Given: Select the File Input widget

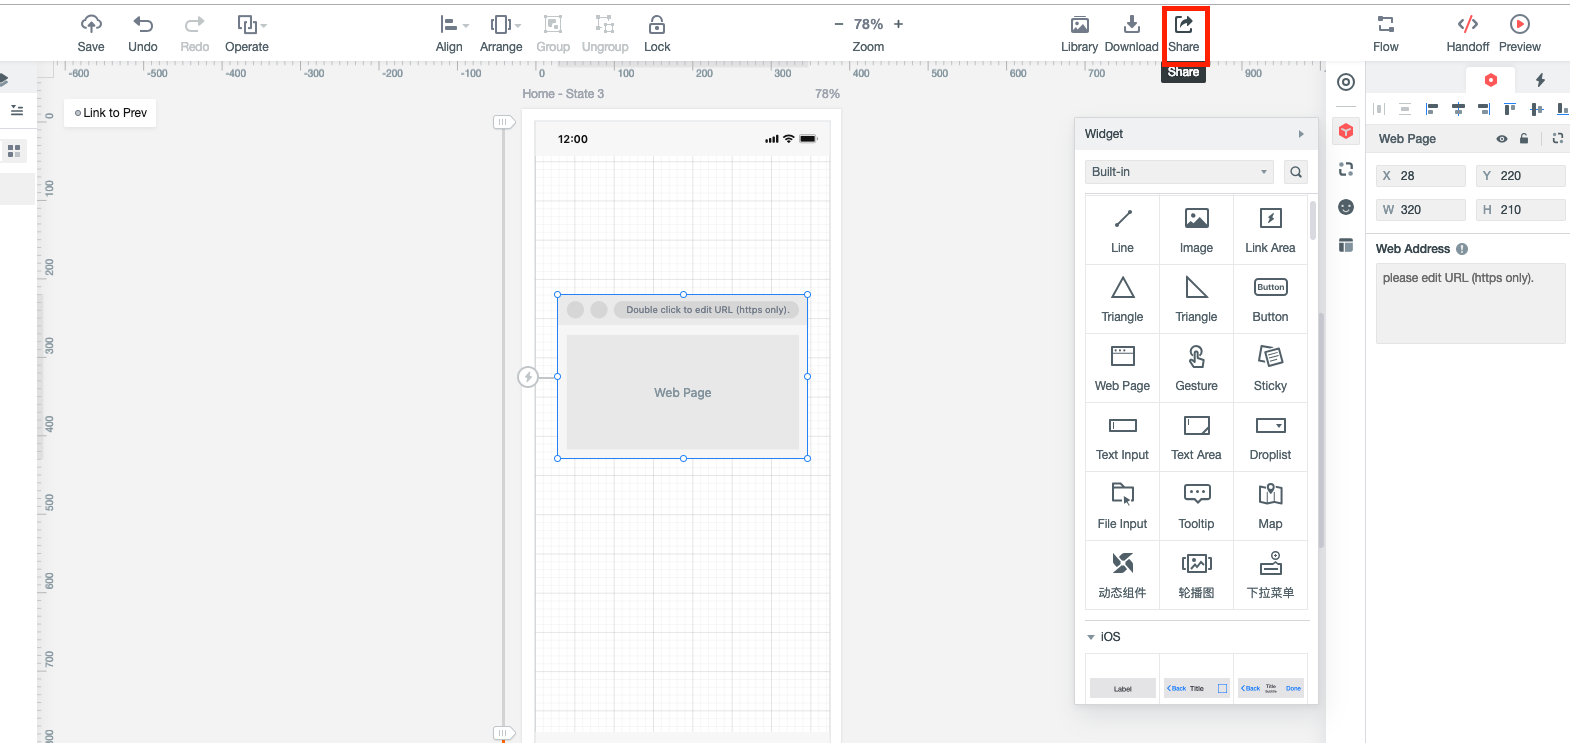Looking at the screenshot, I should [1123, 506].
